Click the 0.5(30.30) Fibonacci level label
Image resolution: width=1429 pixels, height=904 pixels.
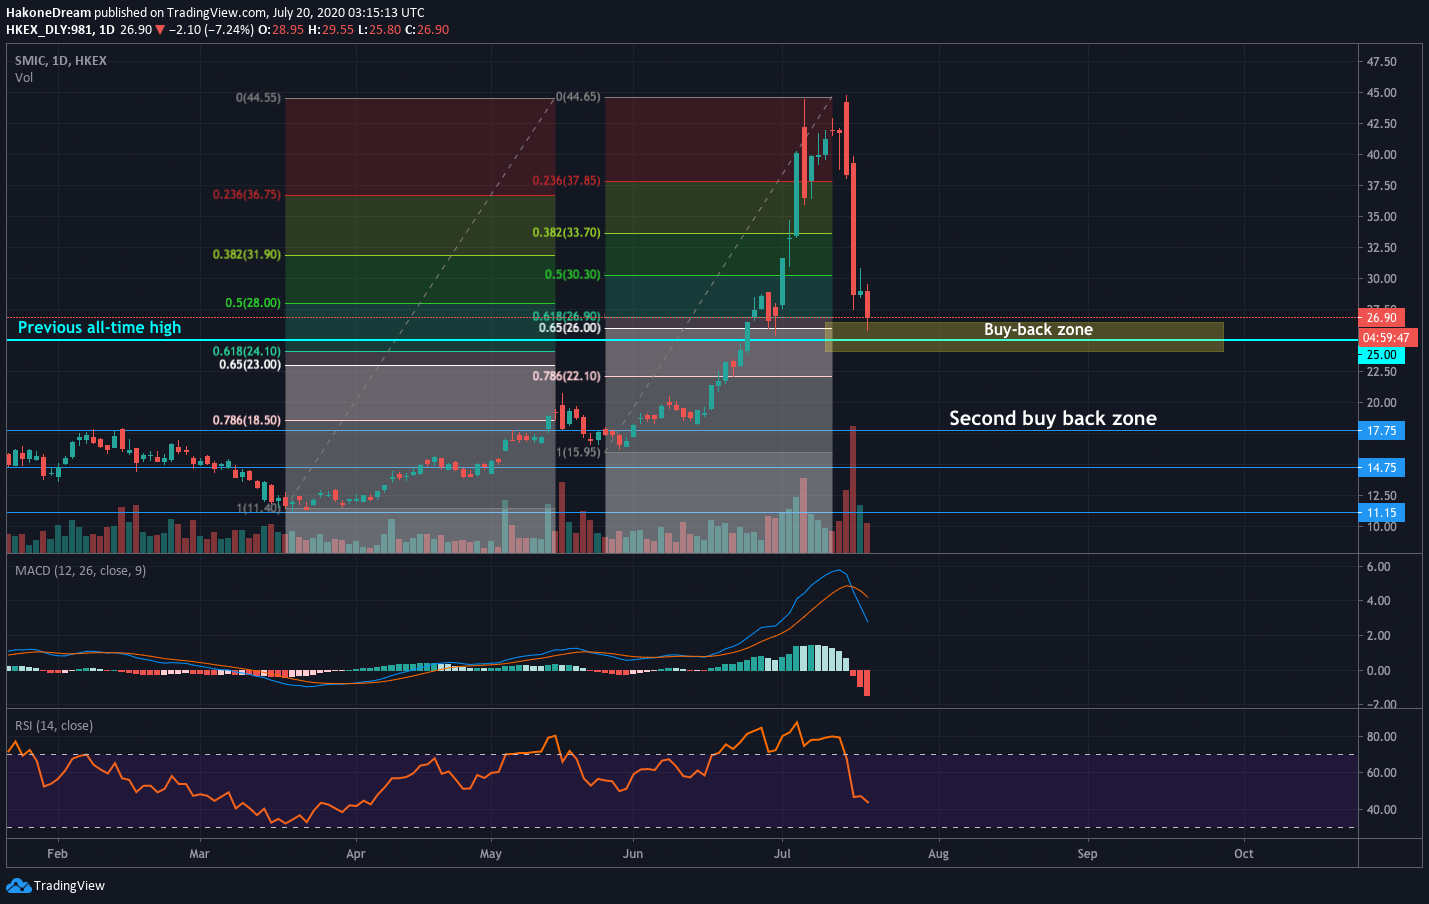coord(573,275)
